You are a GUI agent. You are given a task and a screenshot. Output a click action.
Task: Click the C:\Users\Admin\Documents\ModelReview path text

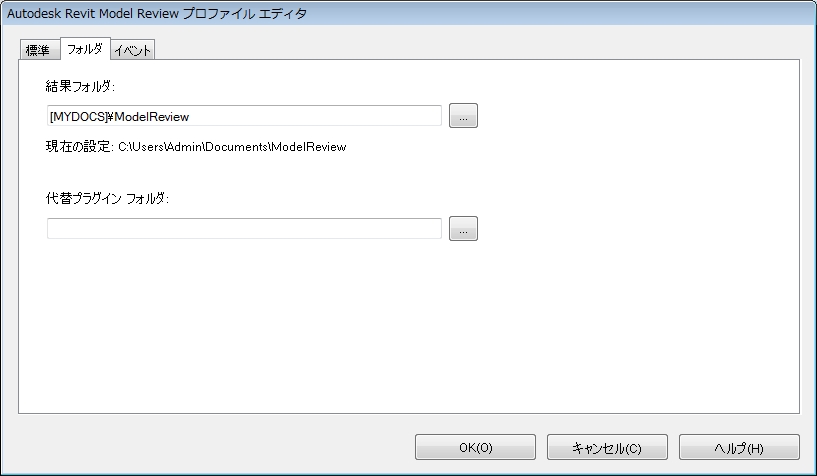[x=232, y=147]
